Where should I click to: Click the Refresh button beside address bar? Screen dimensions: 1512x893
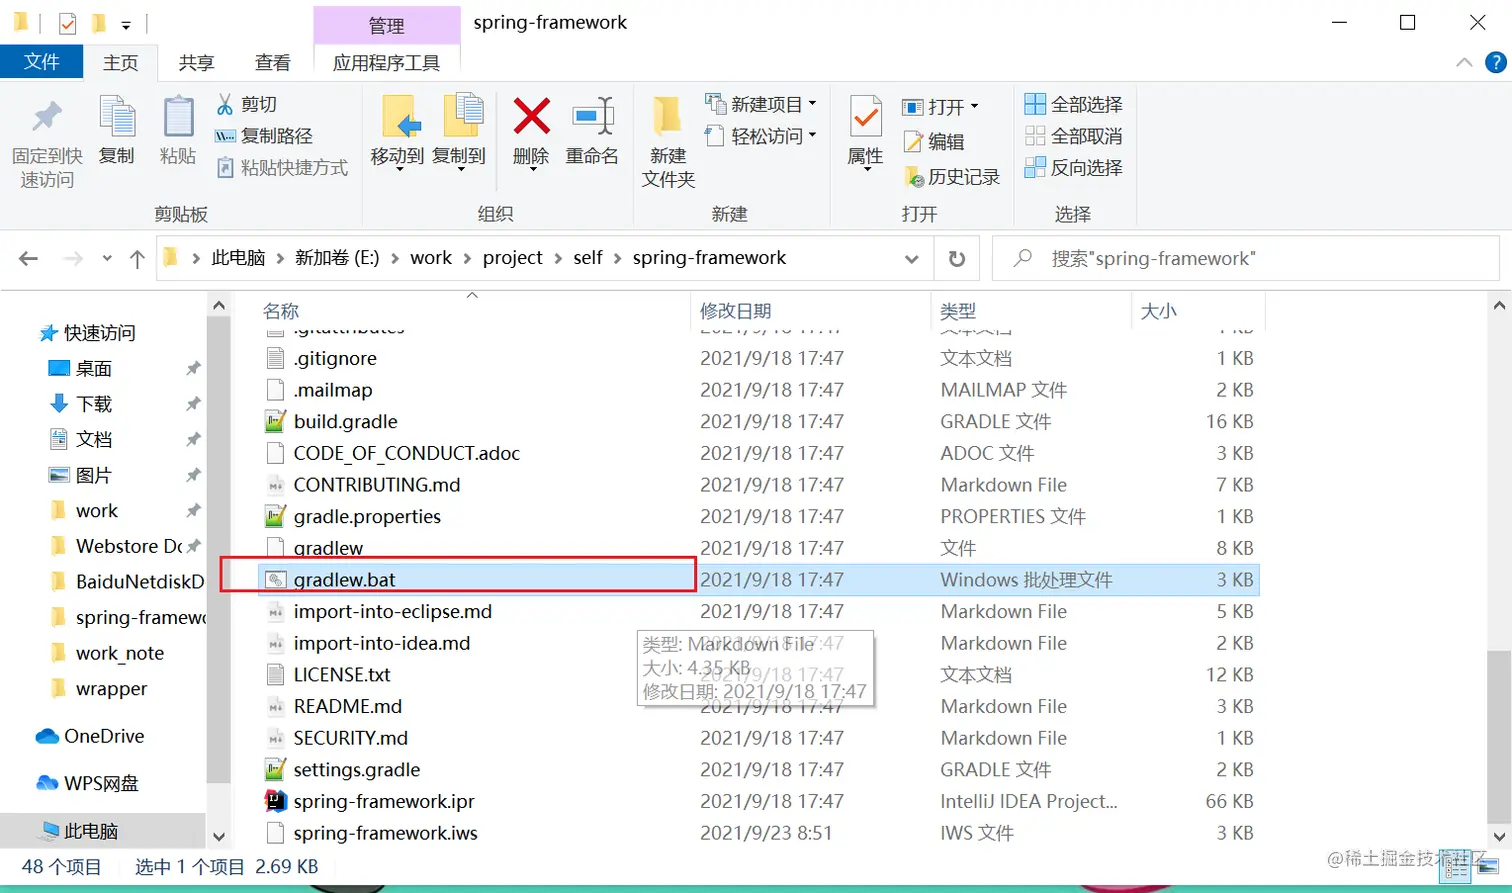[957, 259]
